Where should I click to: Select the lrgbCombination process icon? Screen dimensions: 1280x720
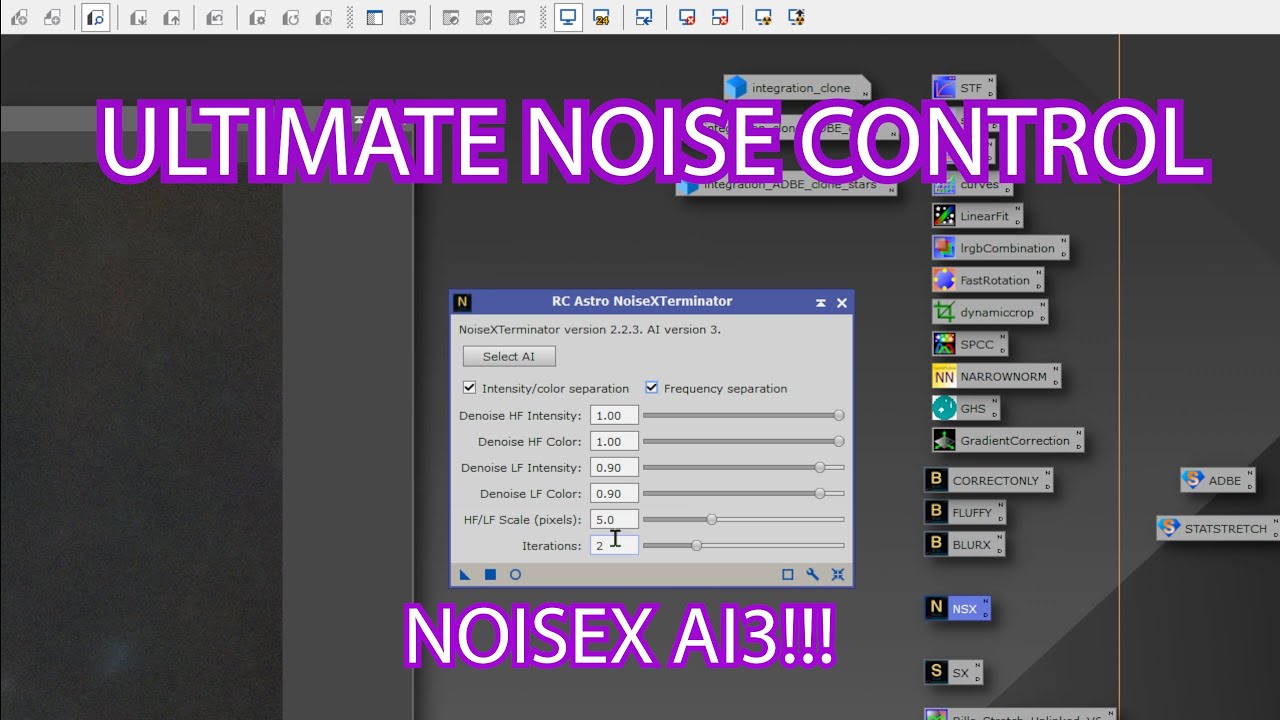tap(1000, 248)
